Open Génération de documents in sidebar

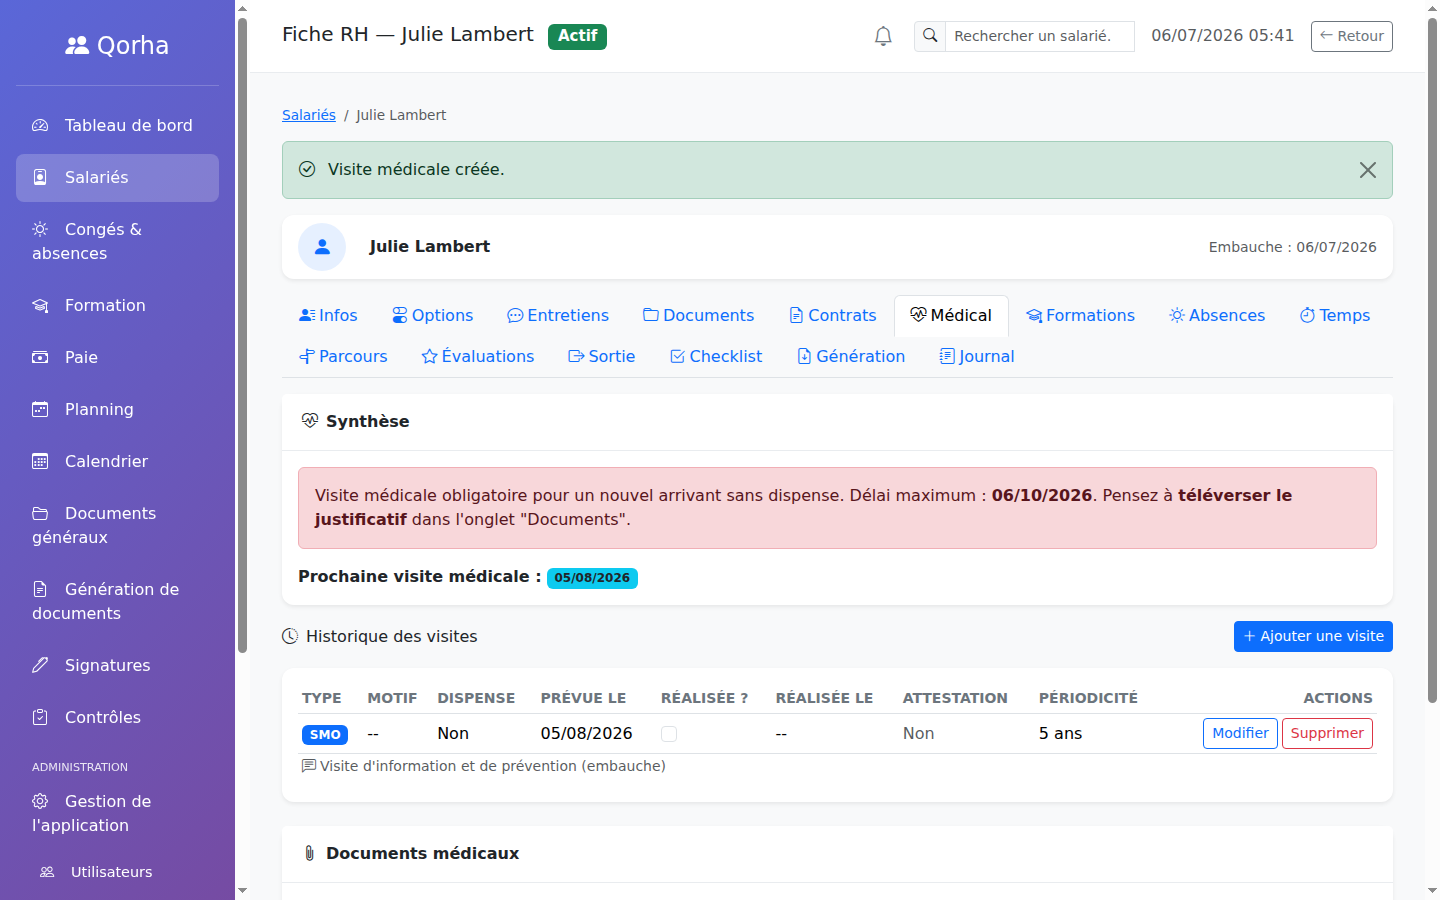[117, 601]
